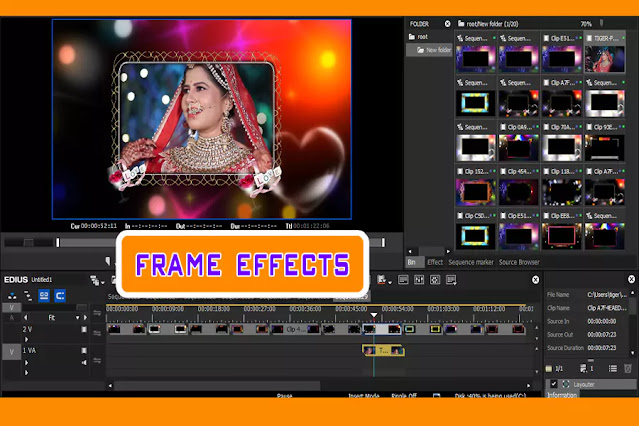Click the vectorscope/waveform toolbar icon
This screenshot has height=426, width=639.
coord(435,280)
